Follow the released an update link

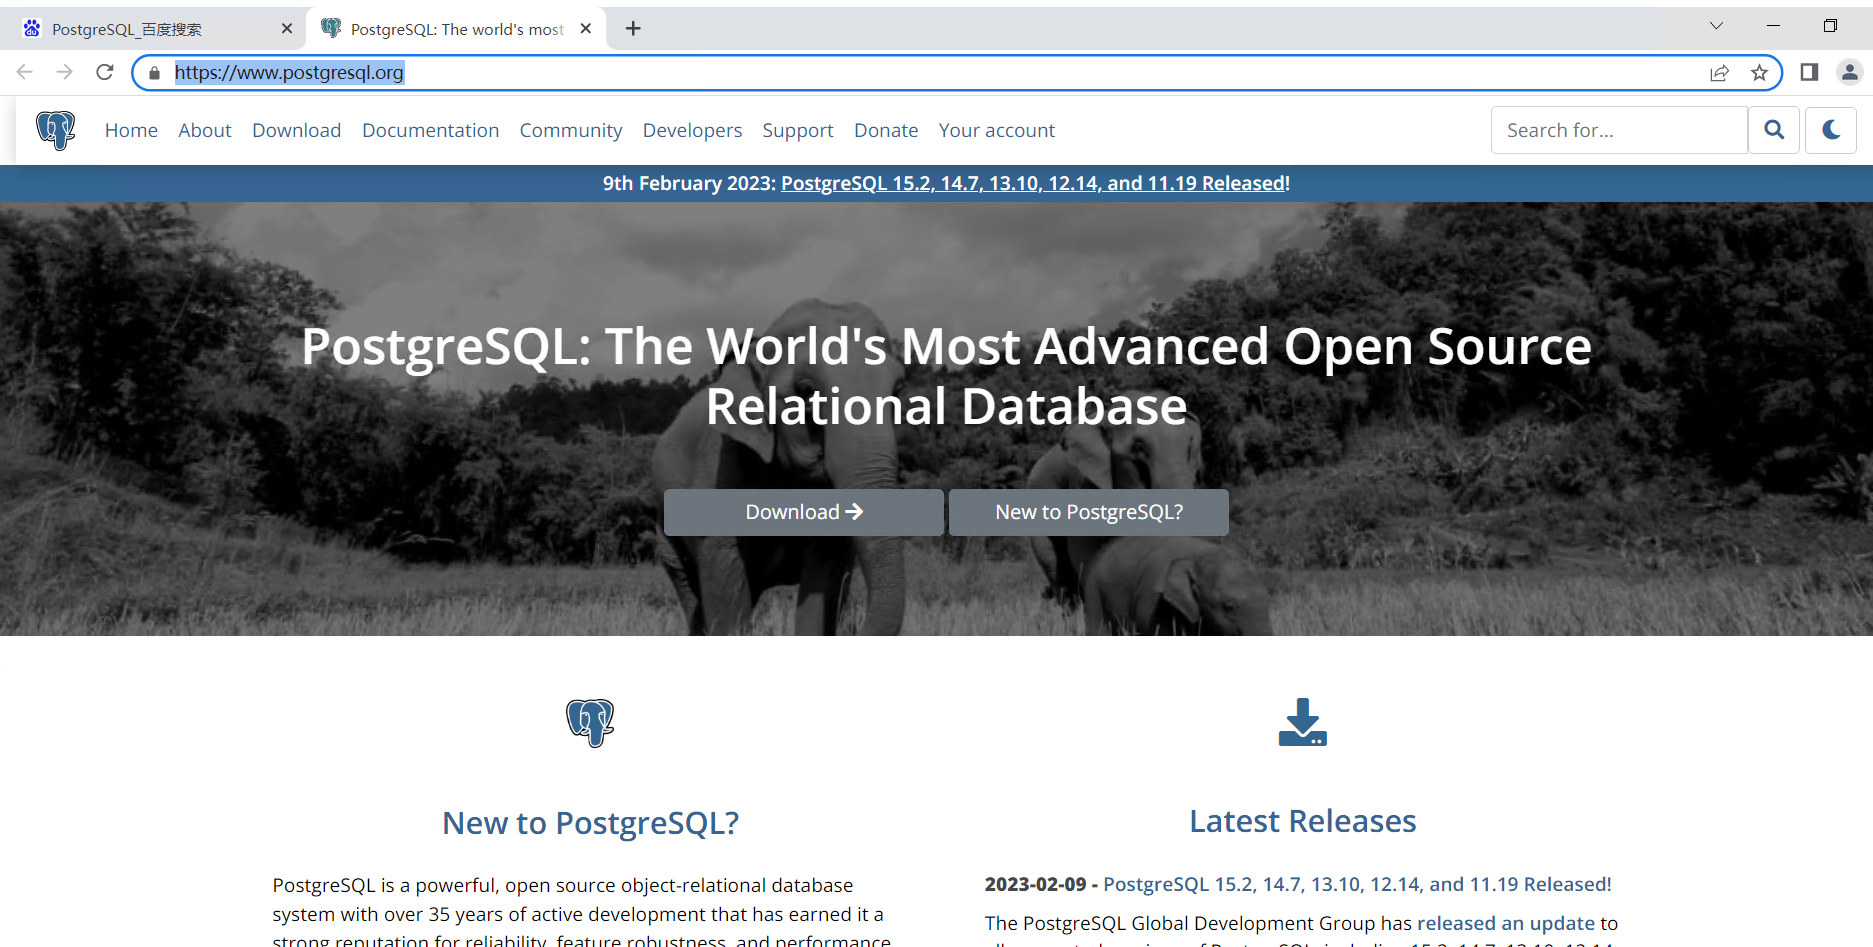click(x=1506, y=923)
